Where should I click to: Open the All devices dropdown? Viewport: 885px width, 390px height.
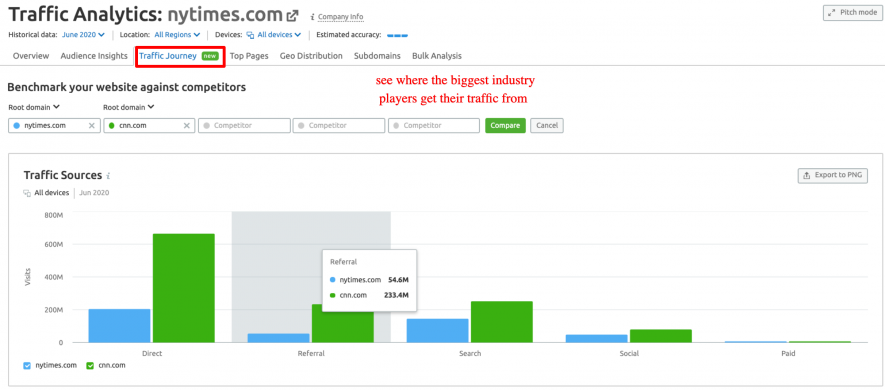point(274,34)
